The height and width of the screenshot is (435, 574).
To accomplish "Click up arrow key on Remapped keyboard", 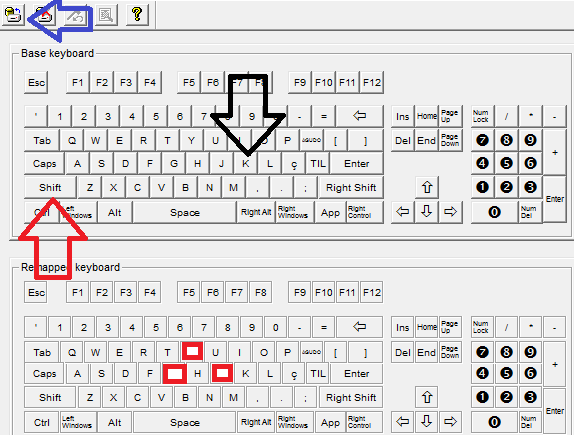I will tap(427, 397).
